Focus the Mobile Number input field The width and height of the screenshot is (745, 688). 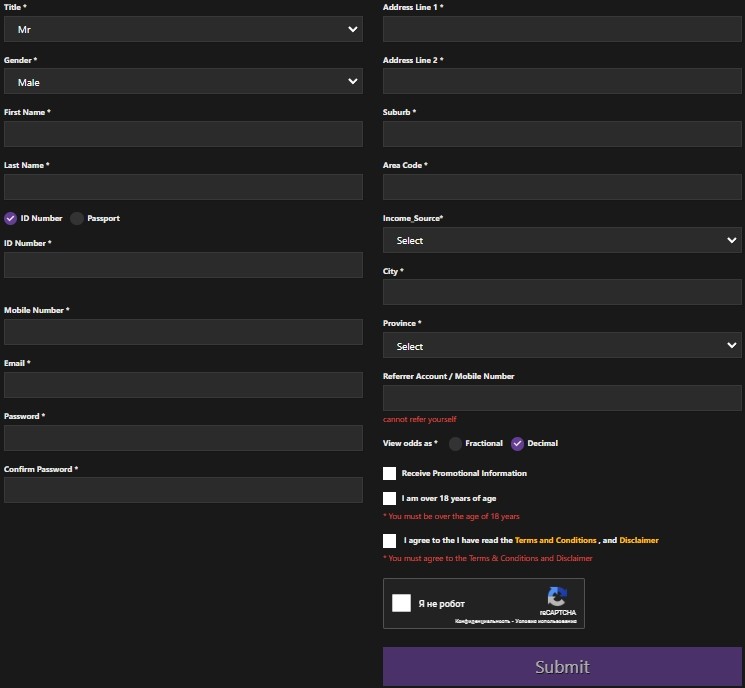pyautogui.click(x=183, y=332)
